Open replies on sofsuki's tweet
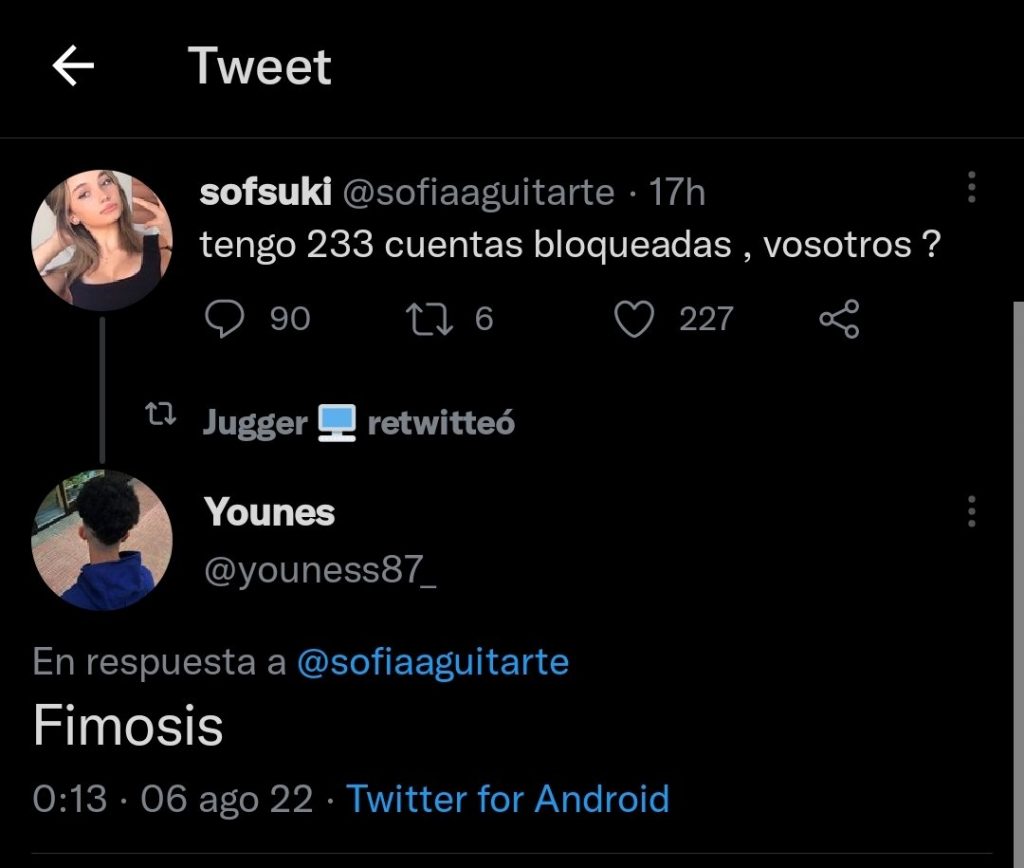 225,319
